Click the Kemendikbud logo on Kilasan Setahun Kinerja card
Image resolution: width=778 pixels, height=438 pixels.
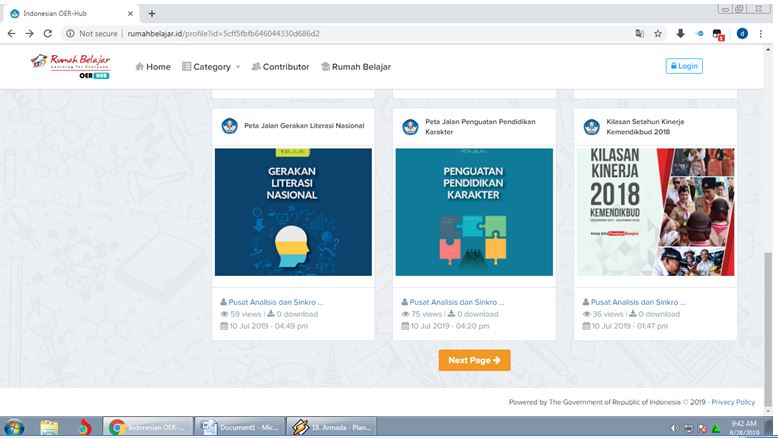pos(591,126)
